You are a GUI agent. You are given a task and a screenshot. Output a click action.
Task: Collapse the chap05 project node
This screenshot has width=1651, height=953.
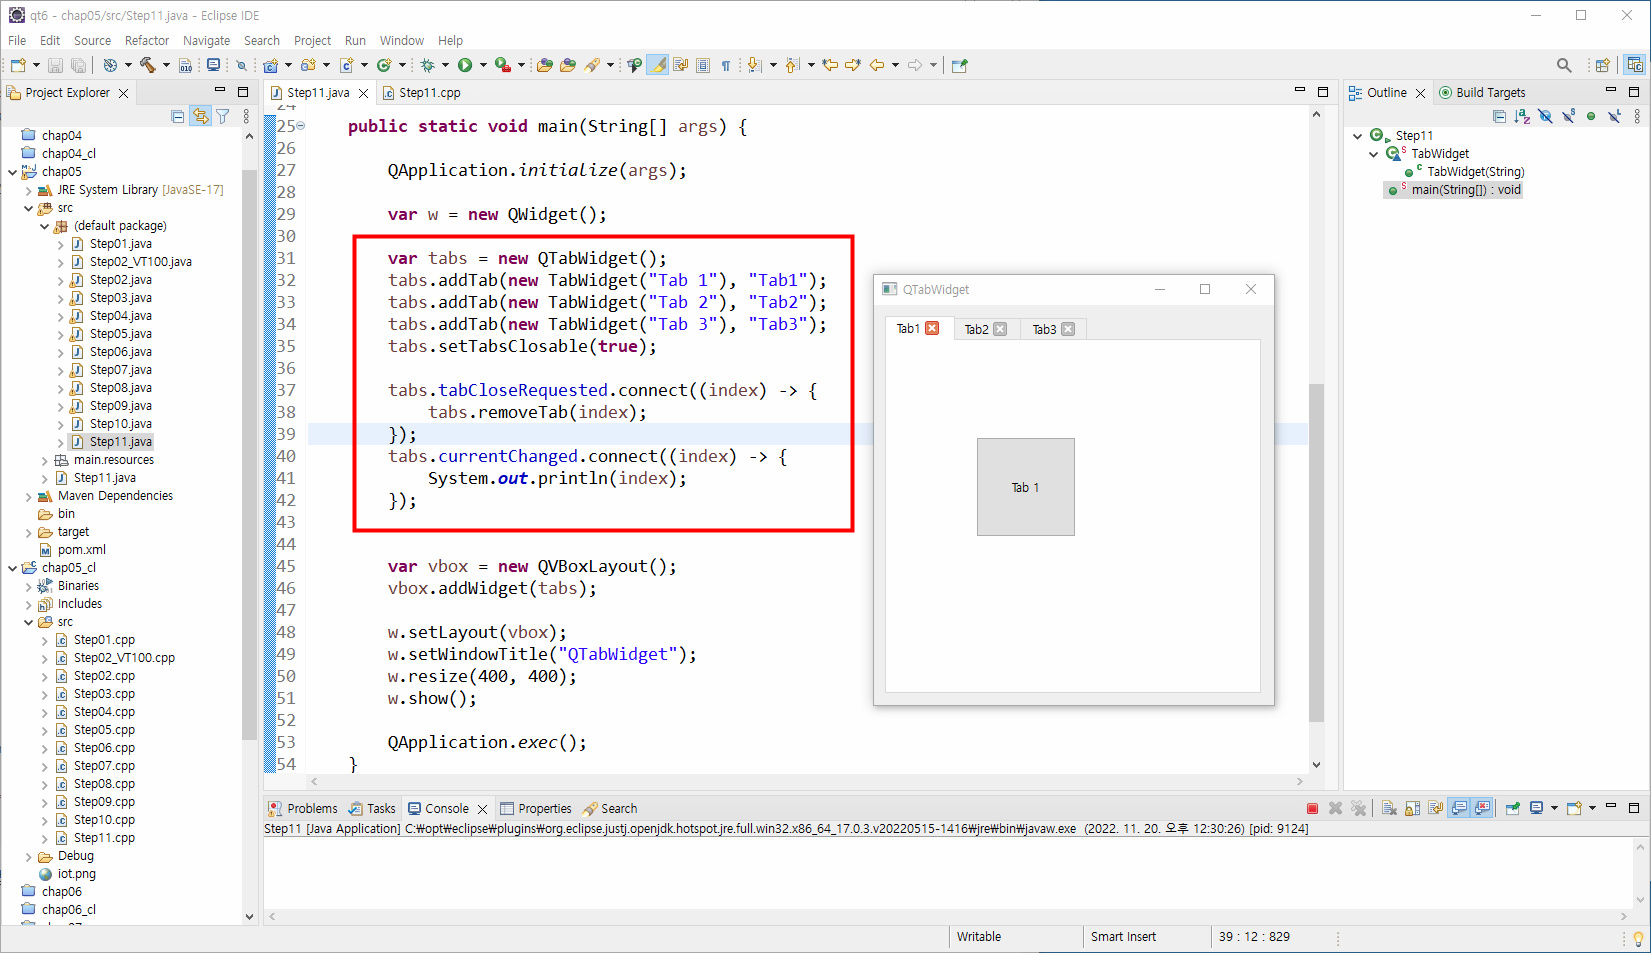coord(13,172)
